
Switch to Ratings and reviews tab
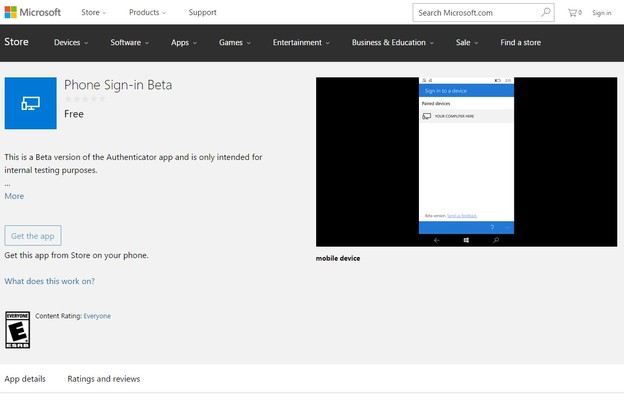(x=104, y=379)
